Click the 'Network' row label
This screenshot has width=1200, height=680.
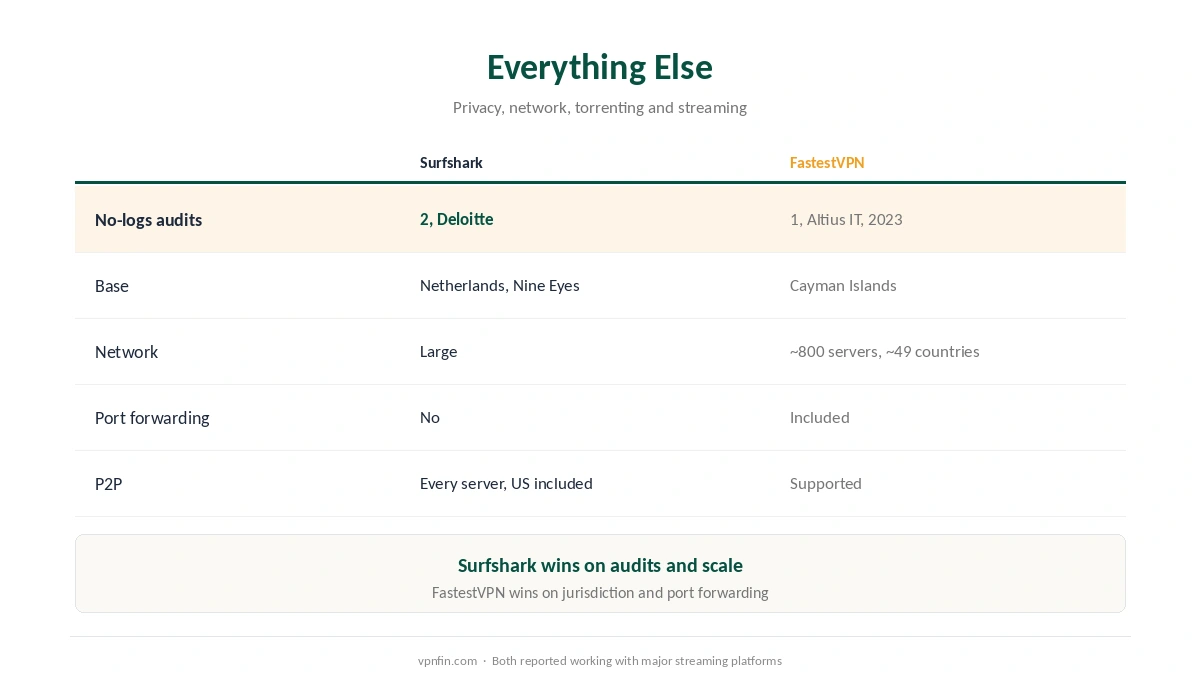click(126, 352)
